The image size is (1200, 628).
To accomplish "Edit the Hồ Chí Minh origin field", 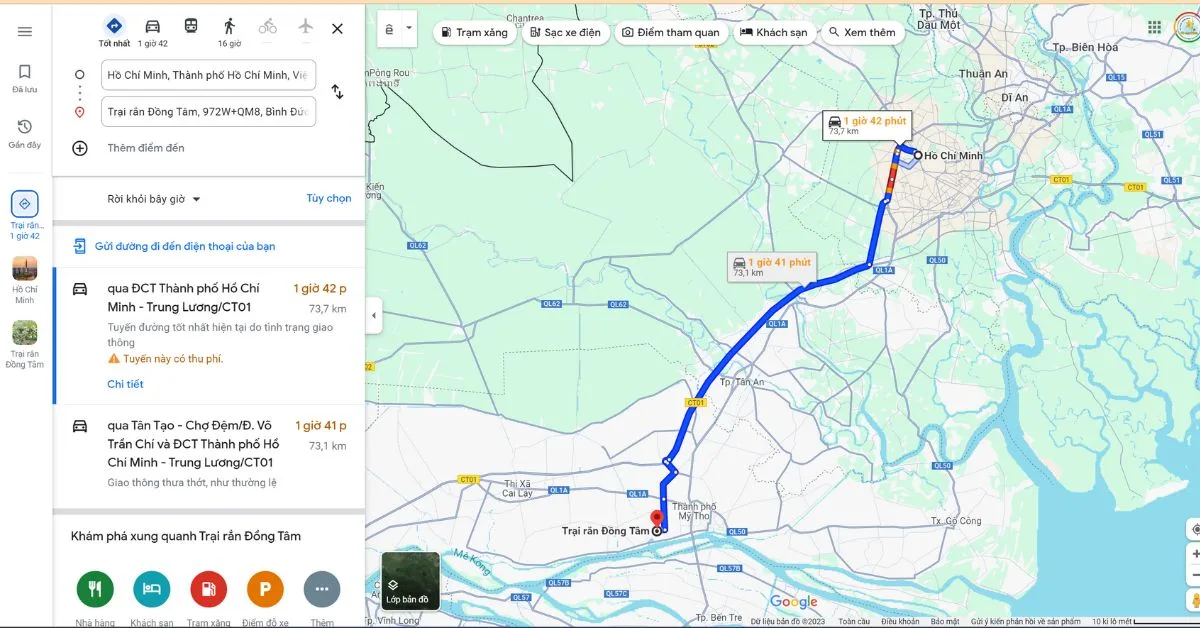I will [208, 75].
